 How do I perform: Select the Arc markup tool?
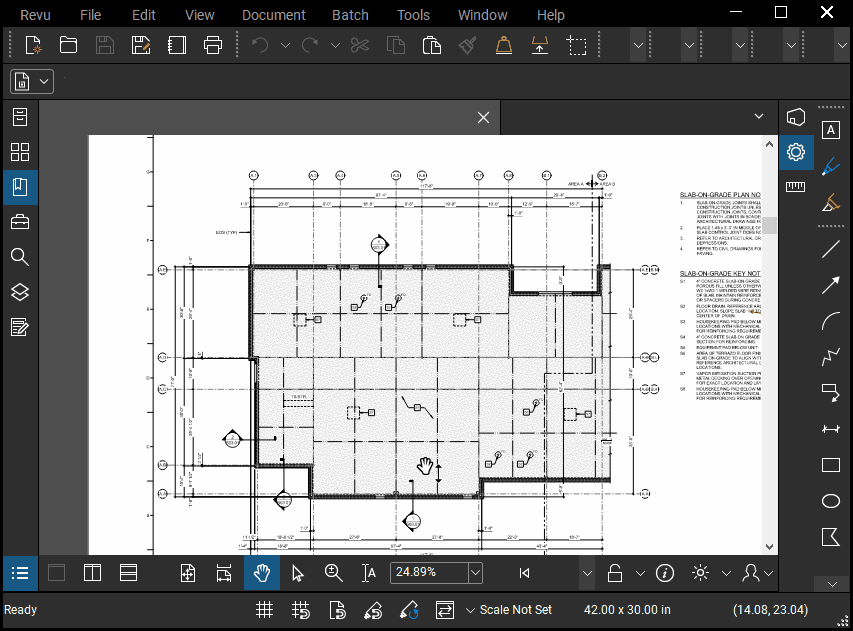point(831,321)
